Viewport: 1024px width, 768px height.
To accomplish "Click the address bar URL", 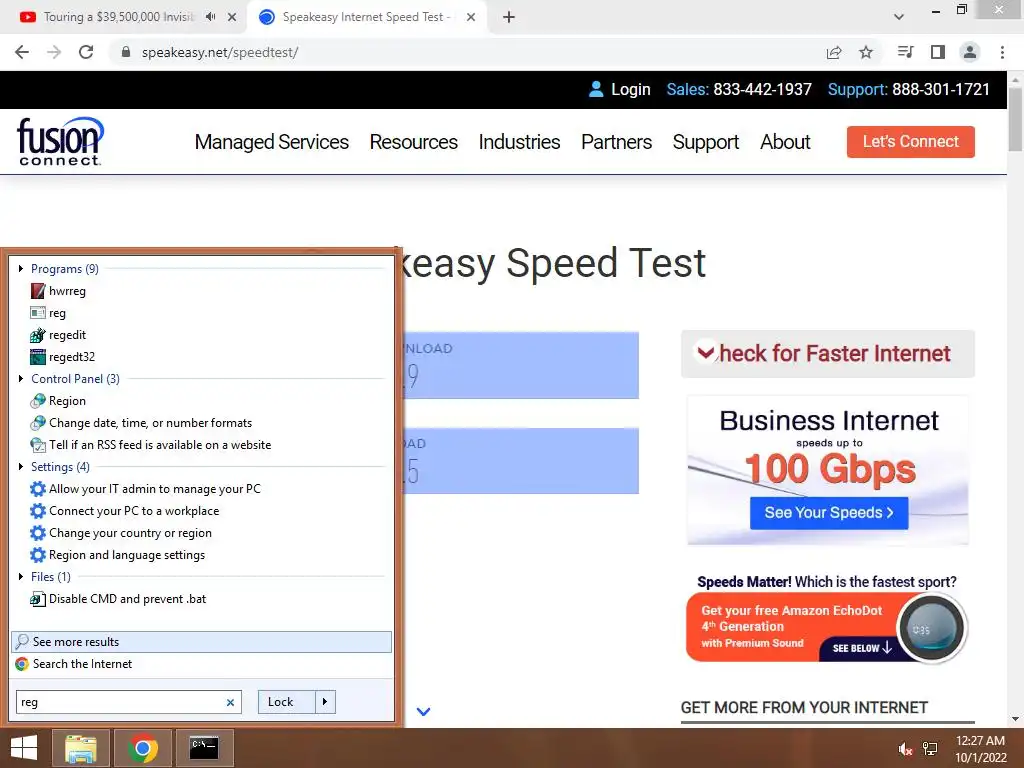I will (x=220, y=52).
